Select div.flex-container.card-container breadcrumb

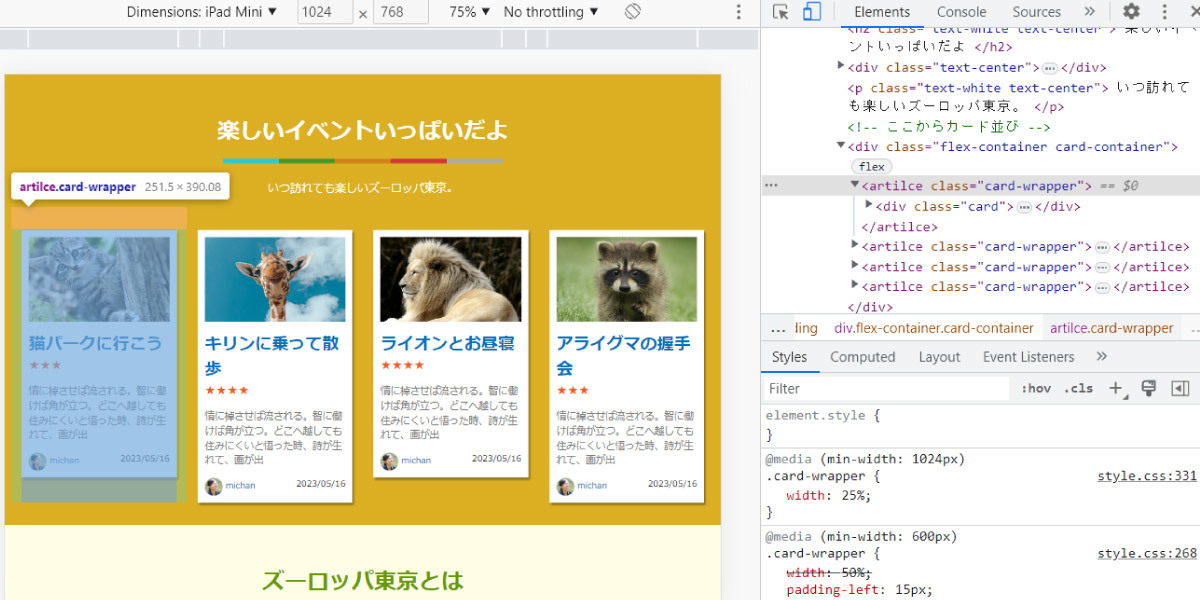click(934, 328)
